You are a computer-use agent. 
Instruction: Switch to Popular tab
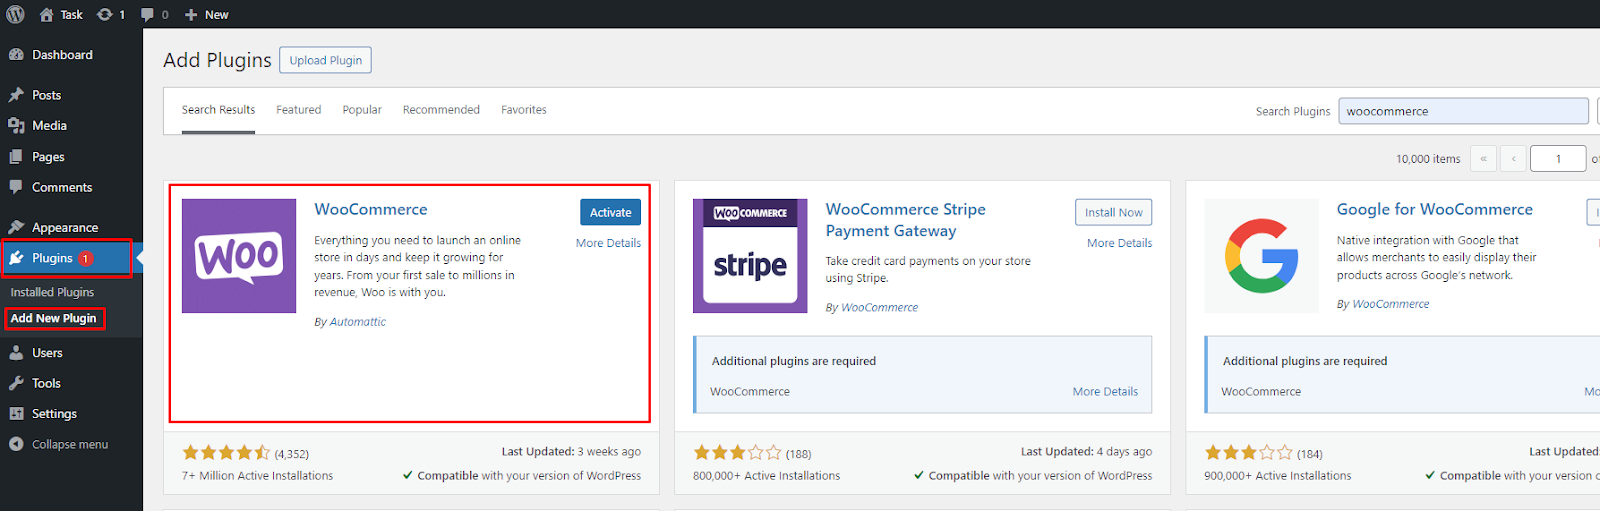362,110
